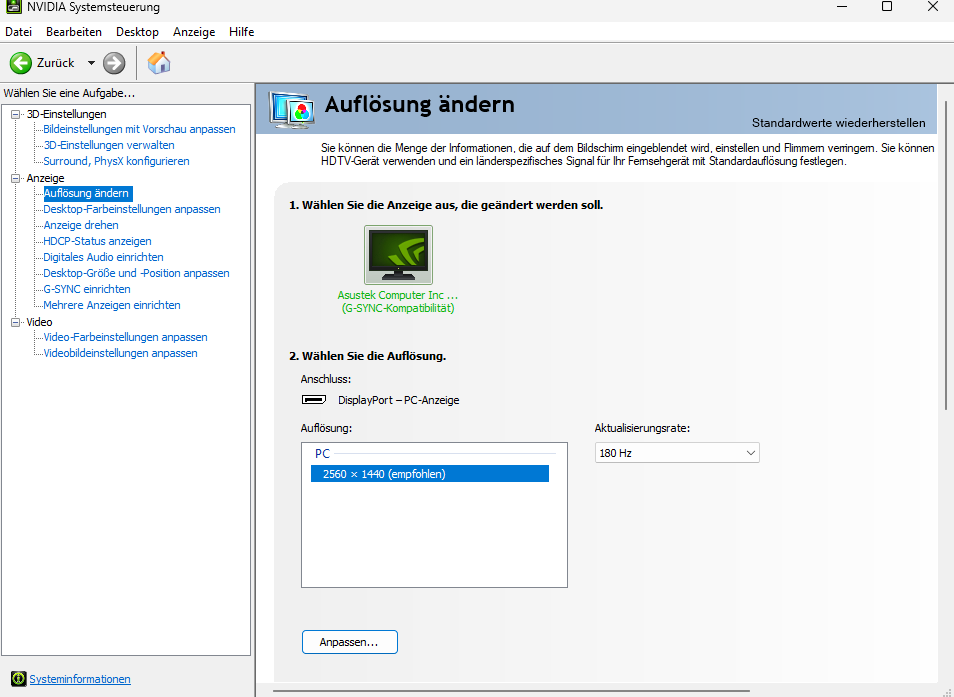Go to the home page house icon
Image resolution: width=954 pixels, height=697 pixels.
[x=159, y=63]
